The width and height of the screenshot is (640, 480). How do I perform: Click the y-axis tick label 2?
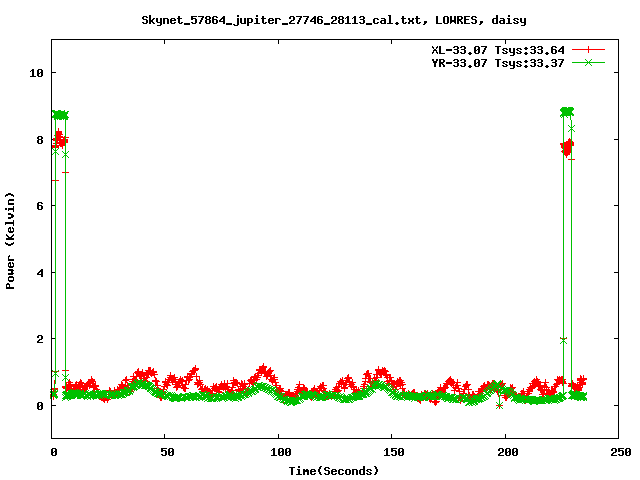coord(40,339)
